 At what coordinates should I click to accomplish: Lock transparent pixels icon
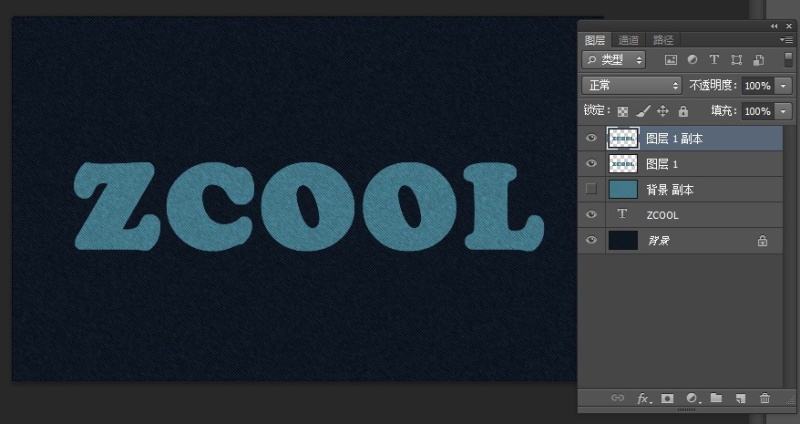[x=623, y=112]
